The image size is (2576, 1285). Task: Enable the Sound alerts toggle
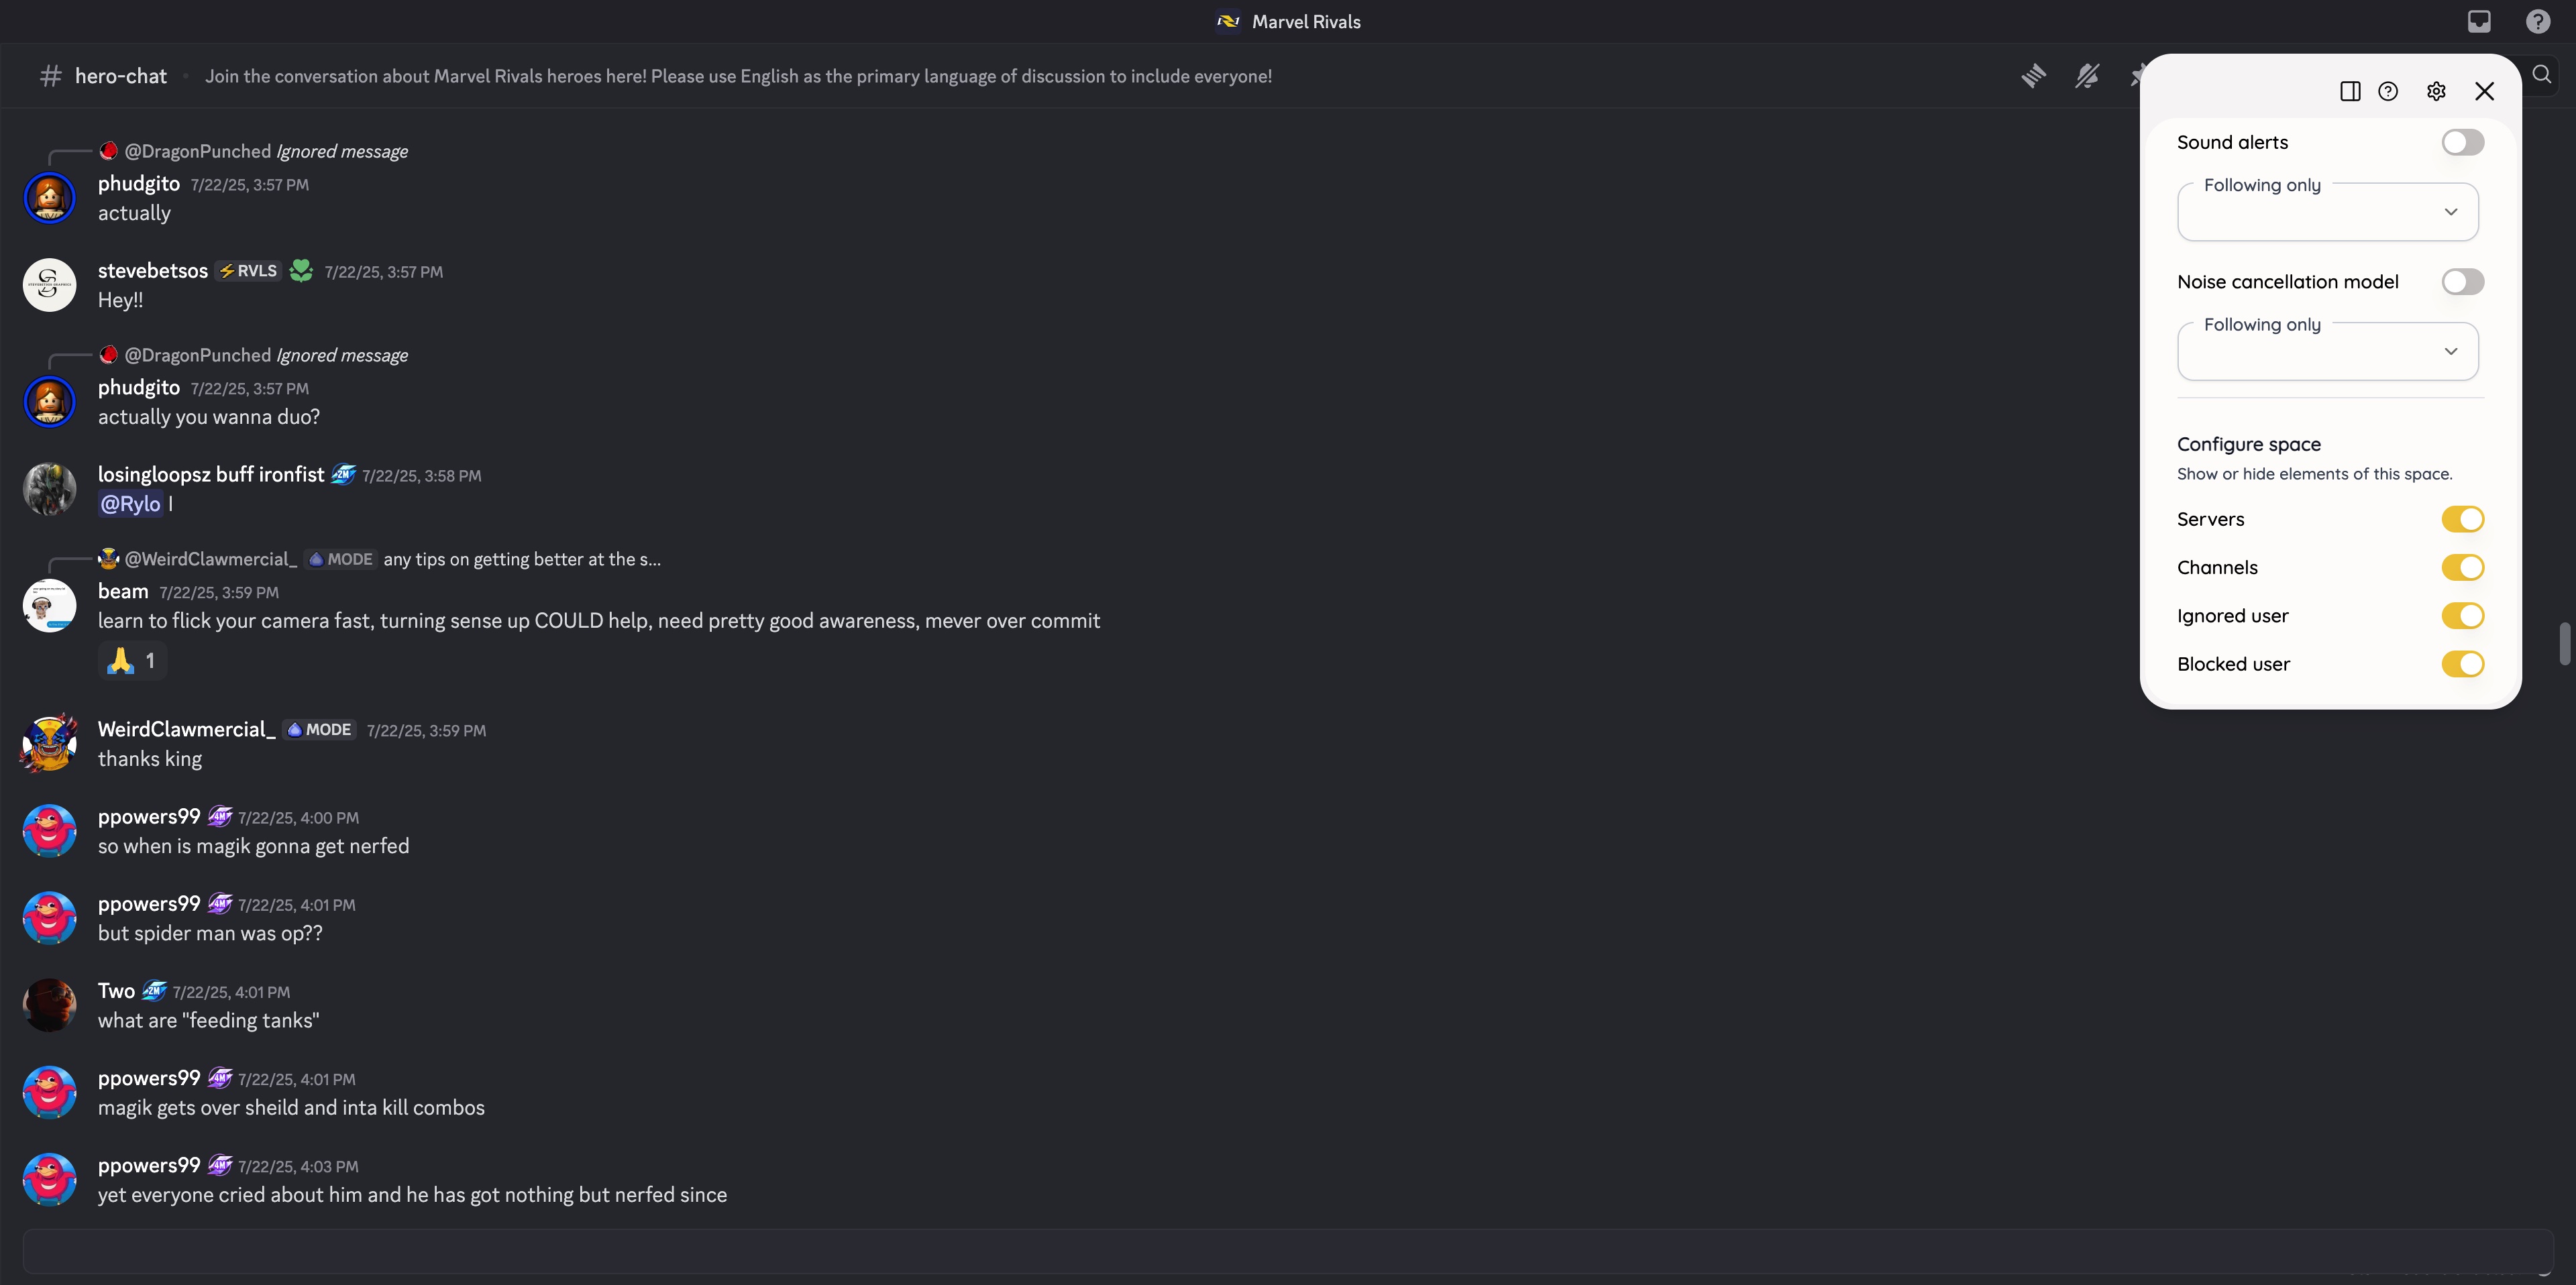pyautogui.click(x=2462, y=142)
